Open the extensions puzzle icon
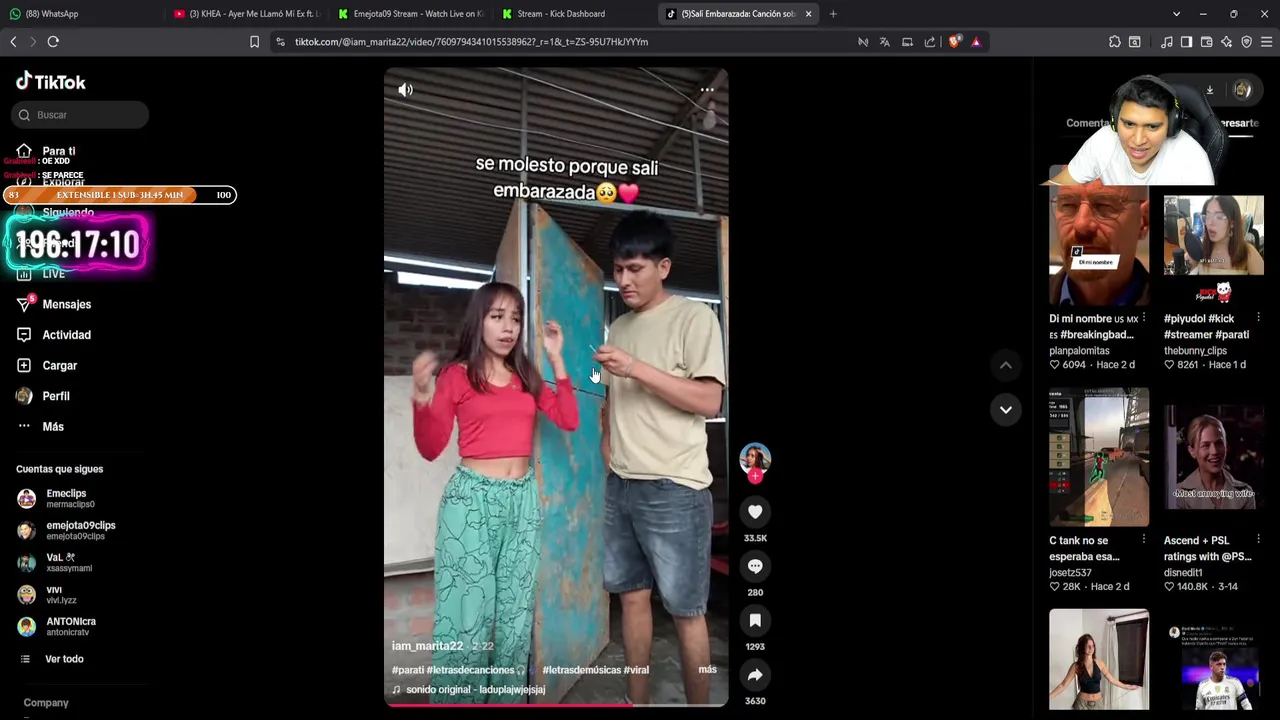The width and height of the screenshot is (1280, 720). 1115,42
